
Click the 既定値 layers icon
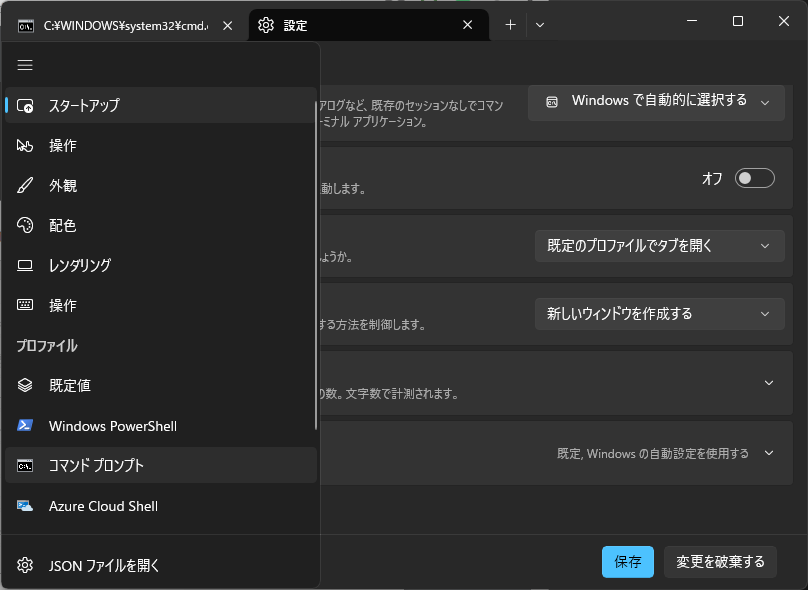[x=25, y=385]
